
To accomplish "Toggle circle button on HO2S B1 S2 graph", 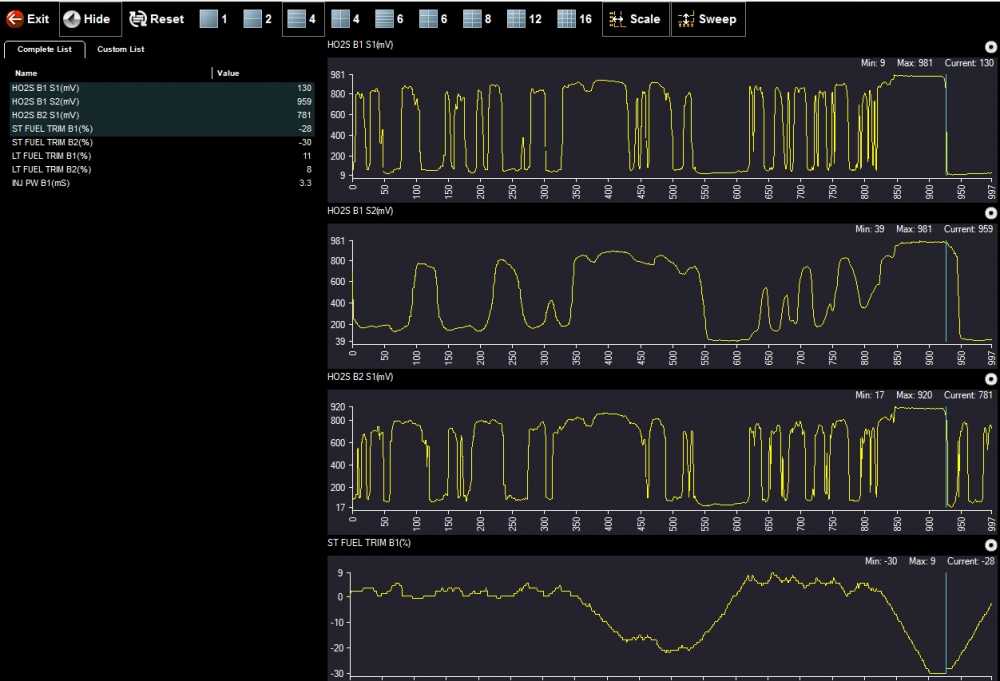I will (x=990, y=212).
